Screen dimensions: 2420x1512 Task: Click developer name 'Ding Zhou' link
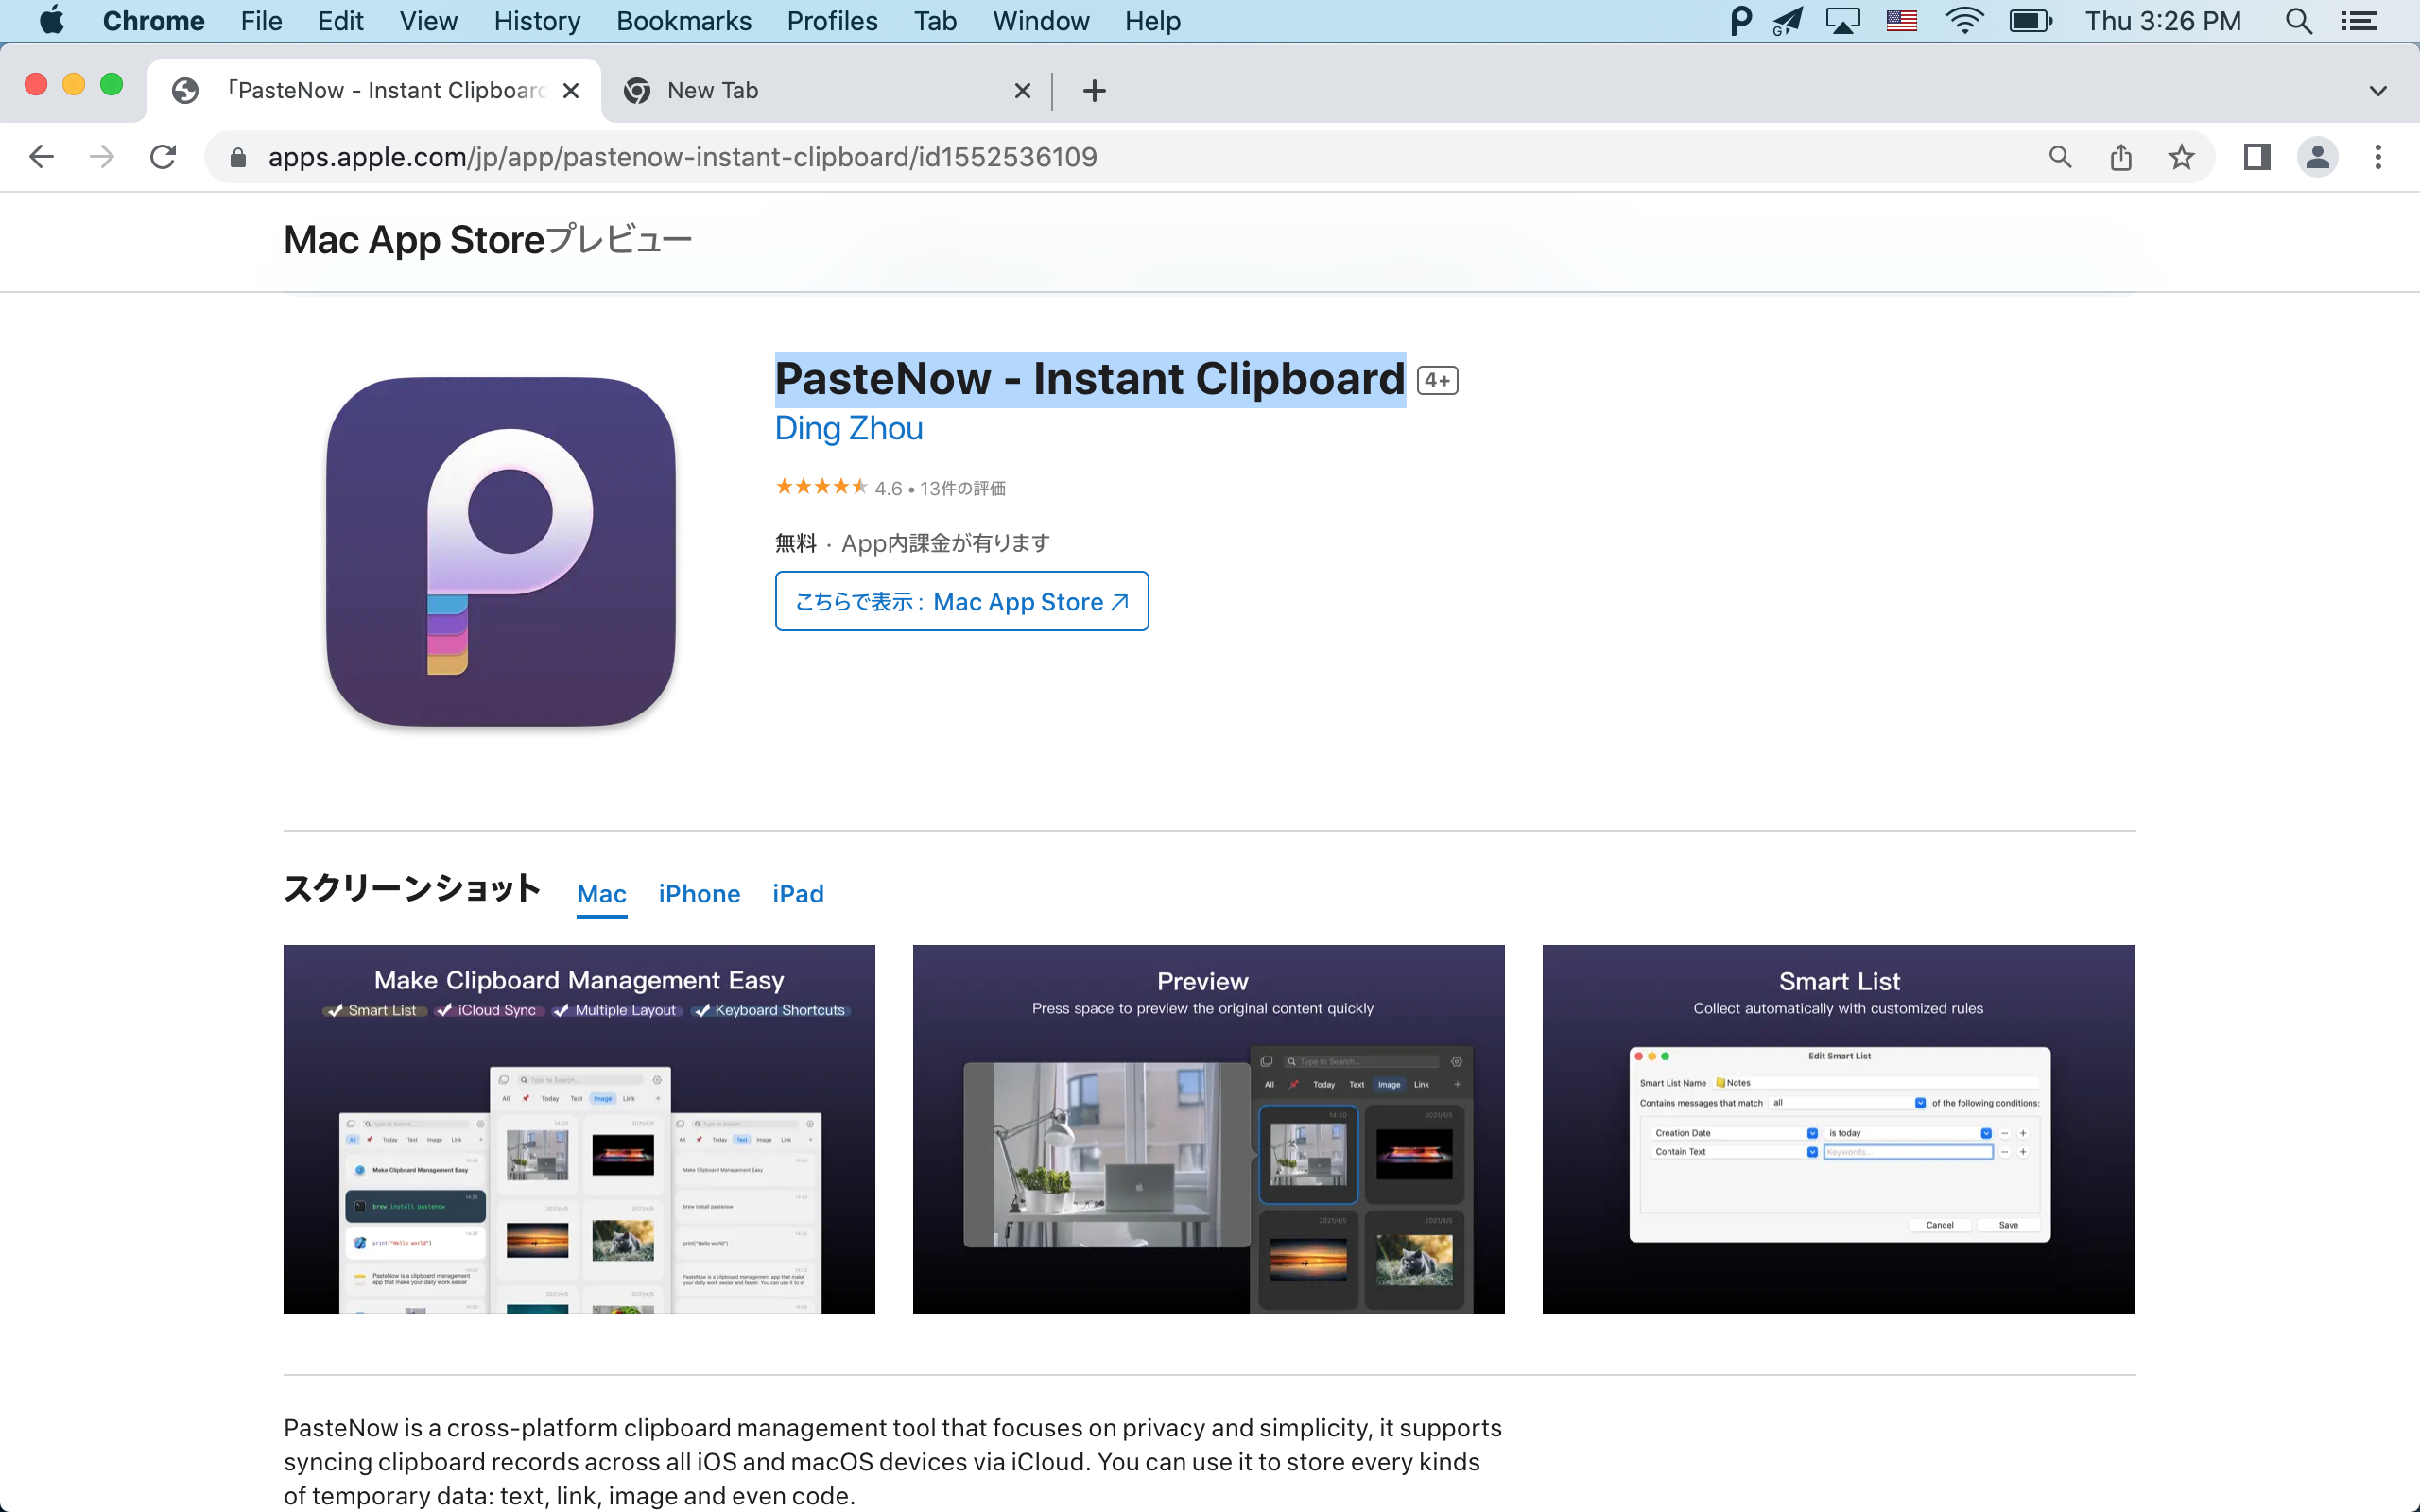(847, 427)
